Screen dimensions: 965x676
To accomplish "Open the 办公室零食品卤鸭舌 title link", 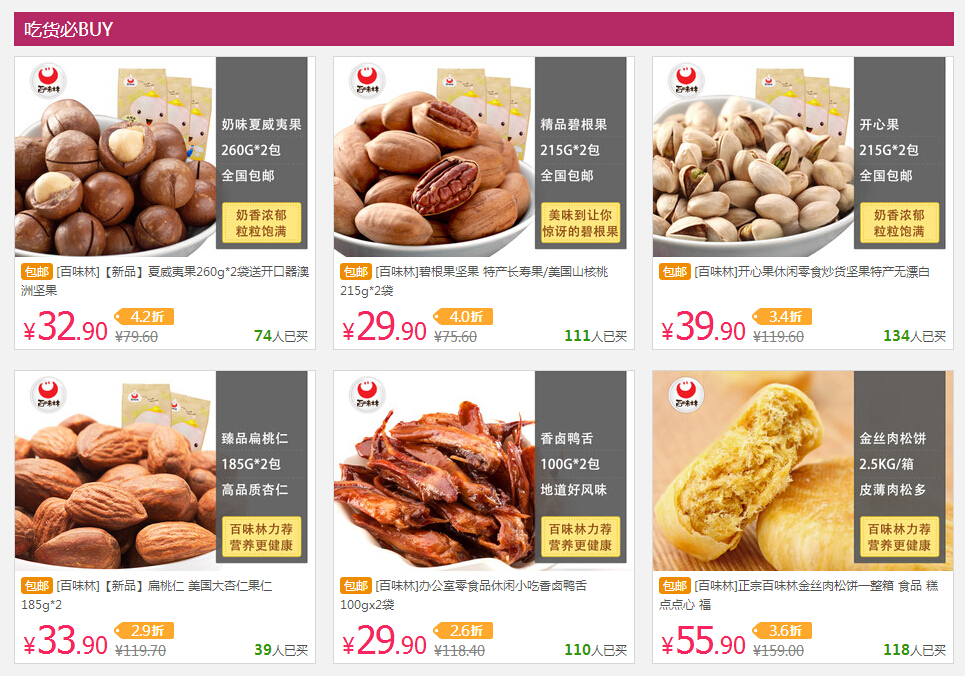I will pyautogui.click(x=463, y=595).
